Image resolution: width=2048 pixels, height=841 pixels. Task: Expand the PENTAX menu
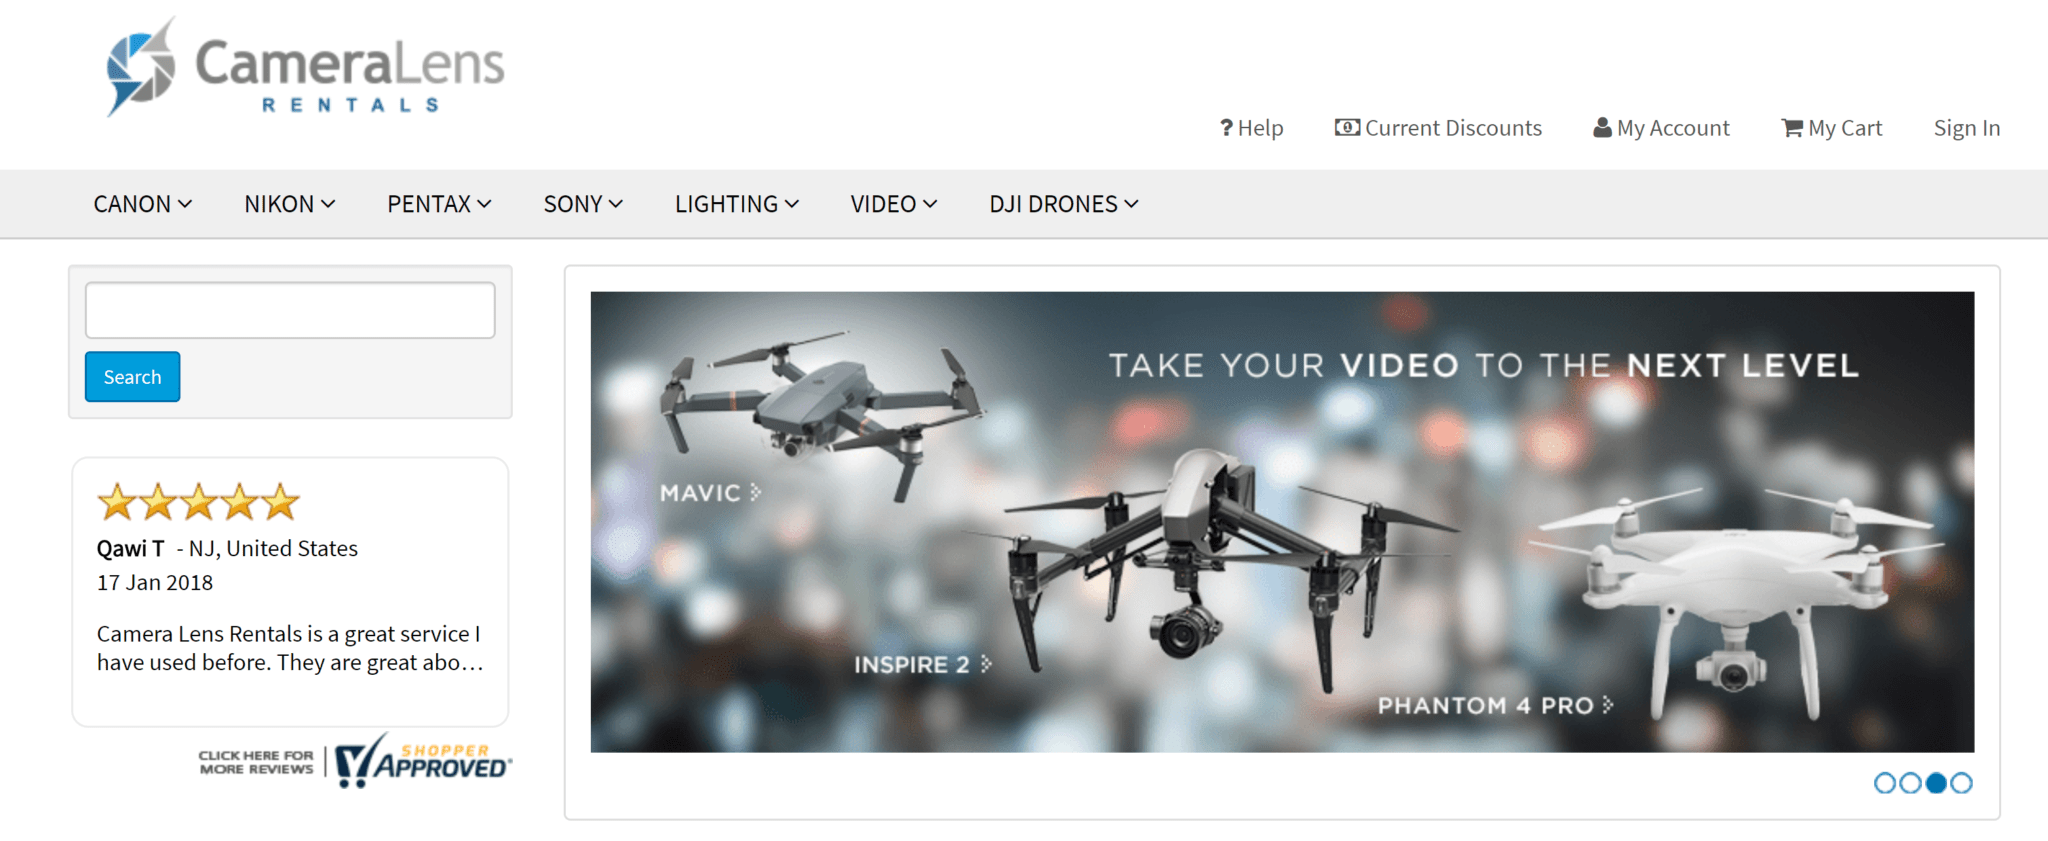[439, 204]
